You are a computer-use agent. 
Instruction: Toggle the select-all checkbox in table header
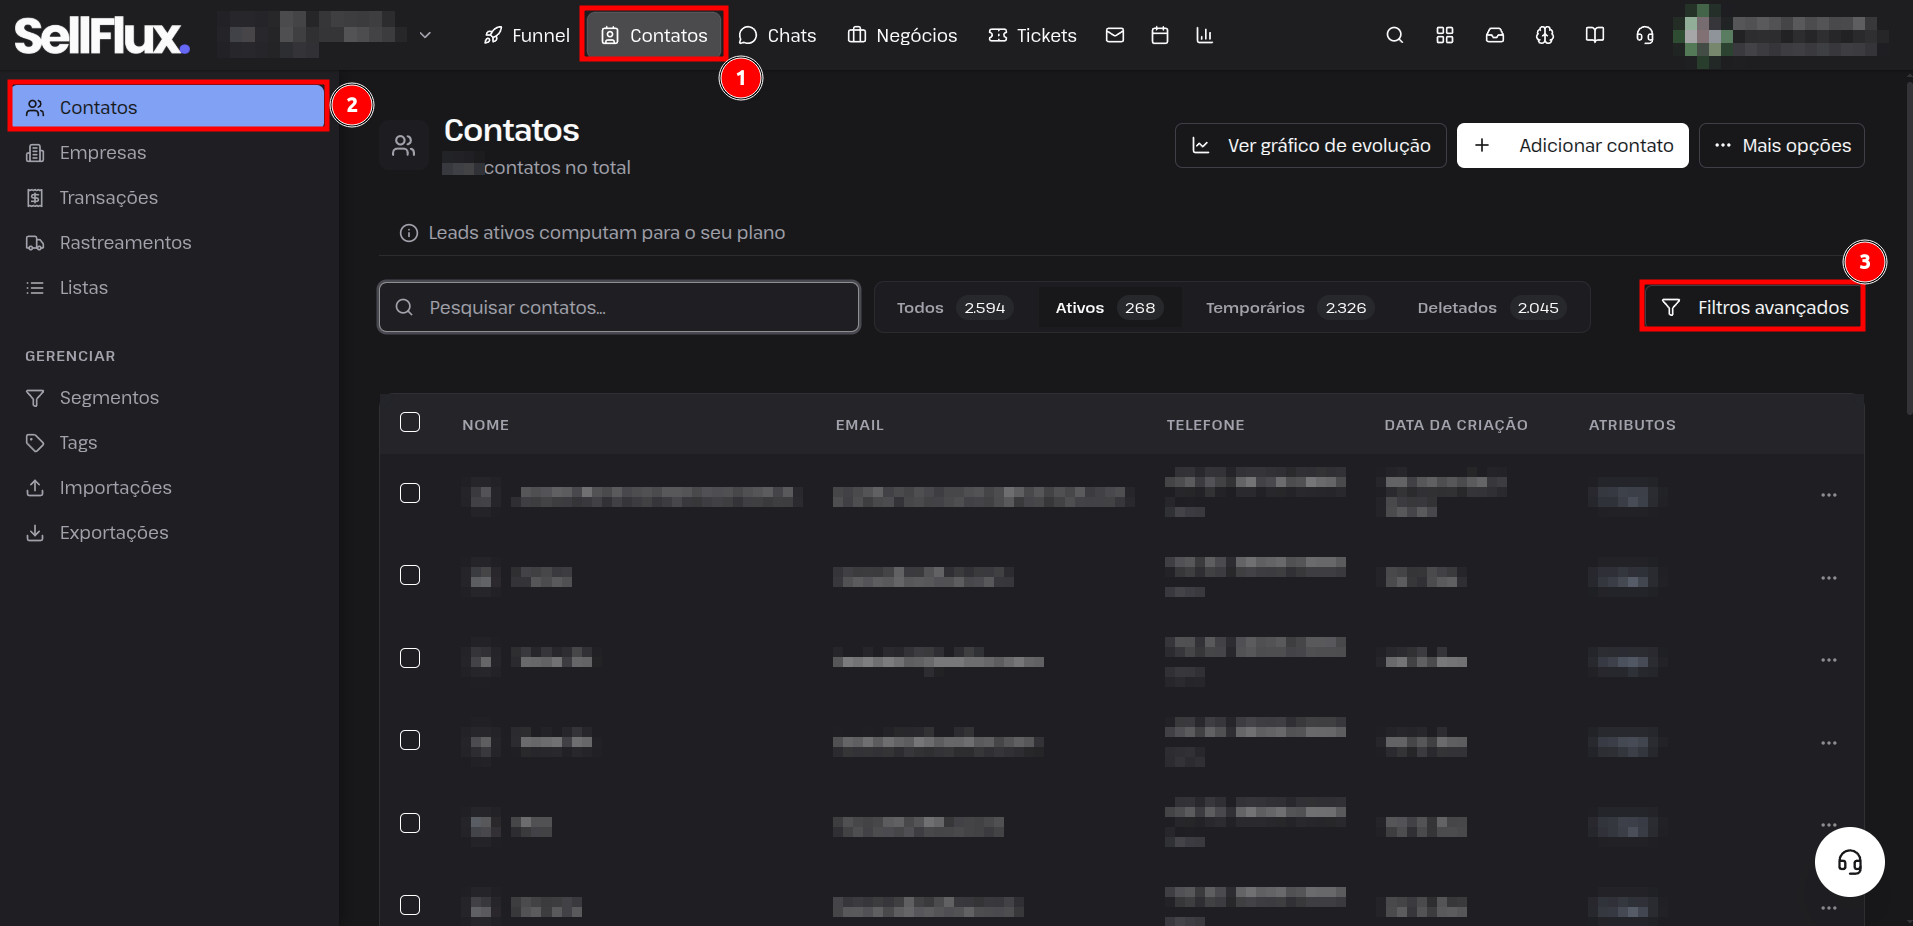click(x=410, y=422)
